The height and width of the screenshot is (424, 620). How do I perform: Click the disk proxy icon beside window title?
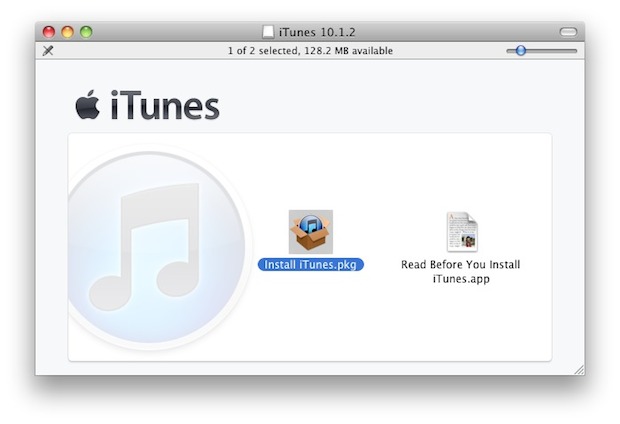pyautogui.click(x=268, y=32)
